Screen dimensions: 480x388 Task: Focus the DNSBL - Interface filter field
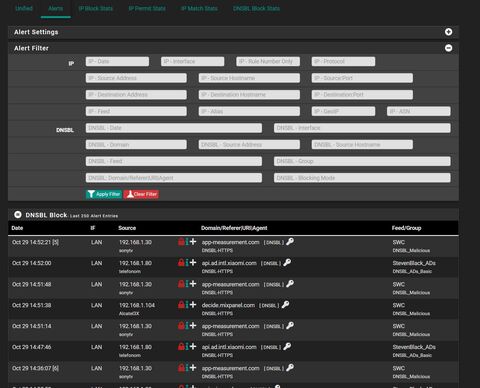[x=362, y=128]
